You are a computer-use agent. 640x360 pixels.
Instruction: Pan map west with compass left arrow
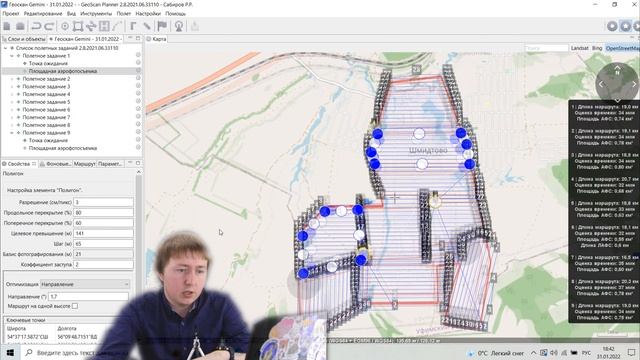click(x=601, y=84)
